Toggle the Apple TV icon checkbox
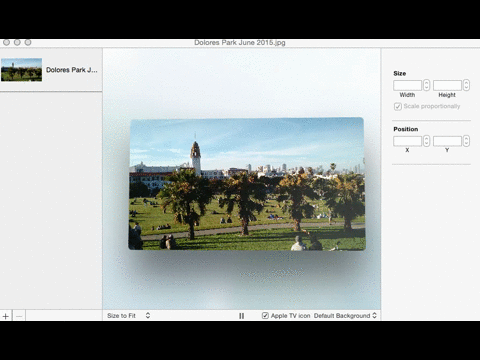This screenshot has height=360, width=480. [265, 315]
